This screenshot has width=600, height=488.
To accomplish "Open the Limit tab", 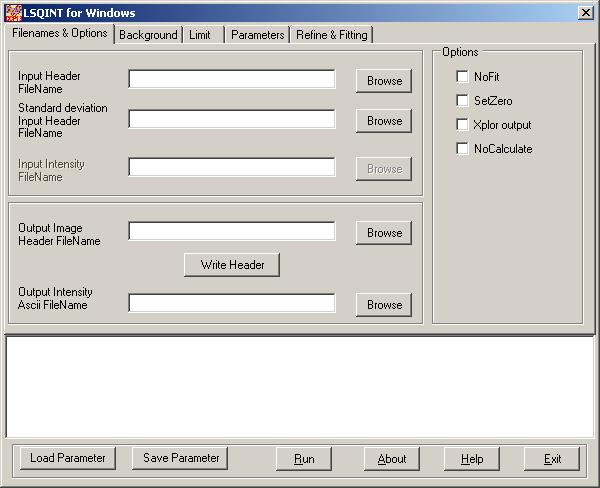I will (x=203, y=35).
